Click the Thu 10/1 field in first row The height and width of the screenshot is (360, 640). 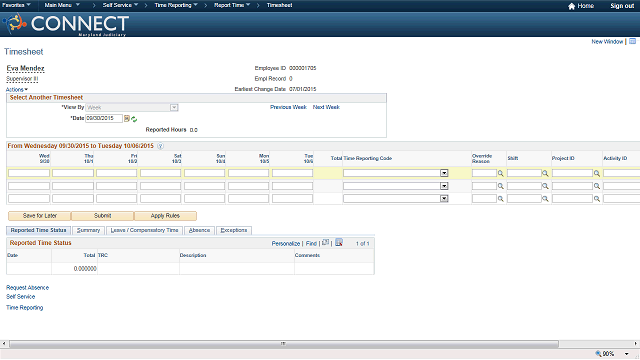[73, 173]
